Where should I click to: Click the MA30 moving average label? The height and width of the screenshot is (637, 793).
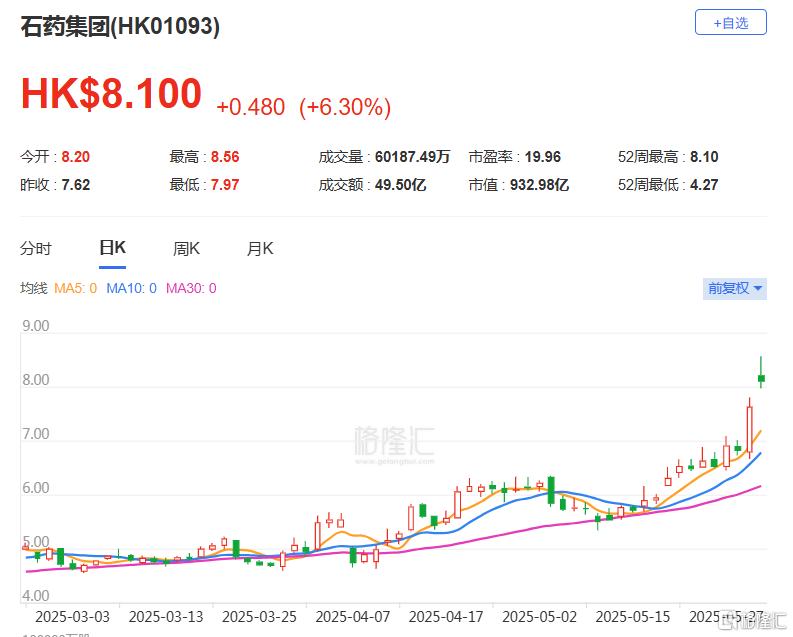coord(191,288)
